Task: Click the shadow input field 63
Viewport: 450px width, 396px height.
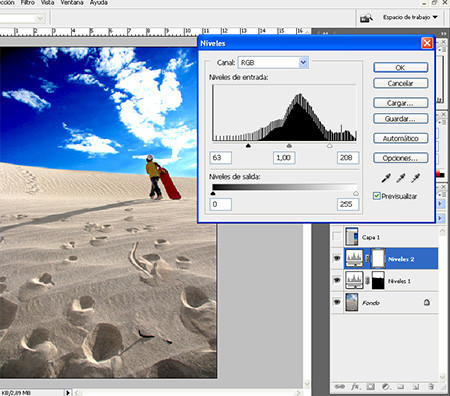Action: click(x=221, y=158)
